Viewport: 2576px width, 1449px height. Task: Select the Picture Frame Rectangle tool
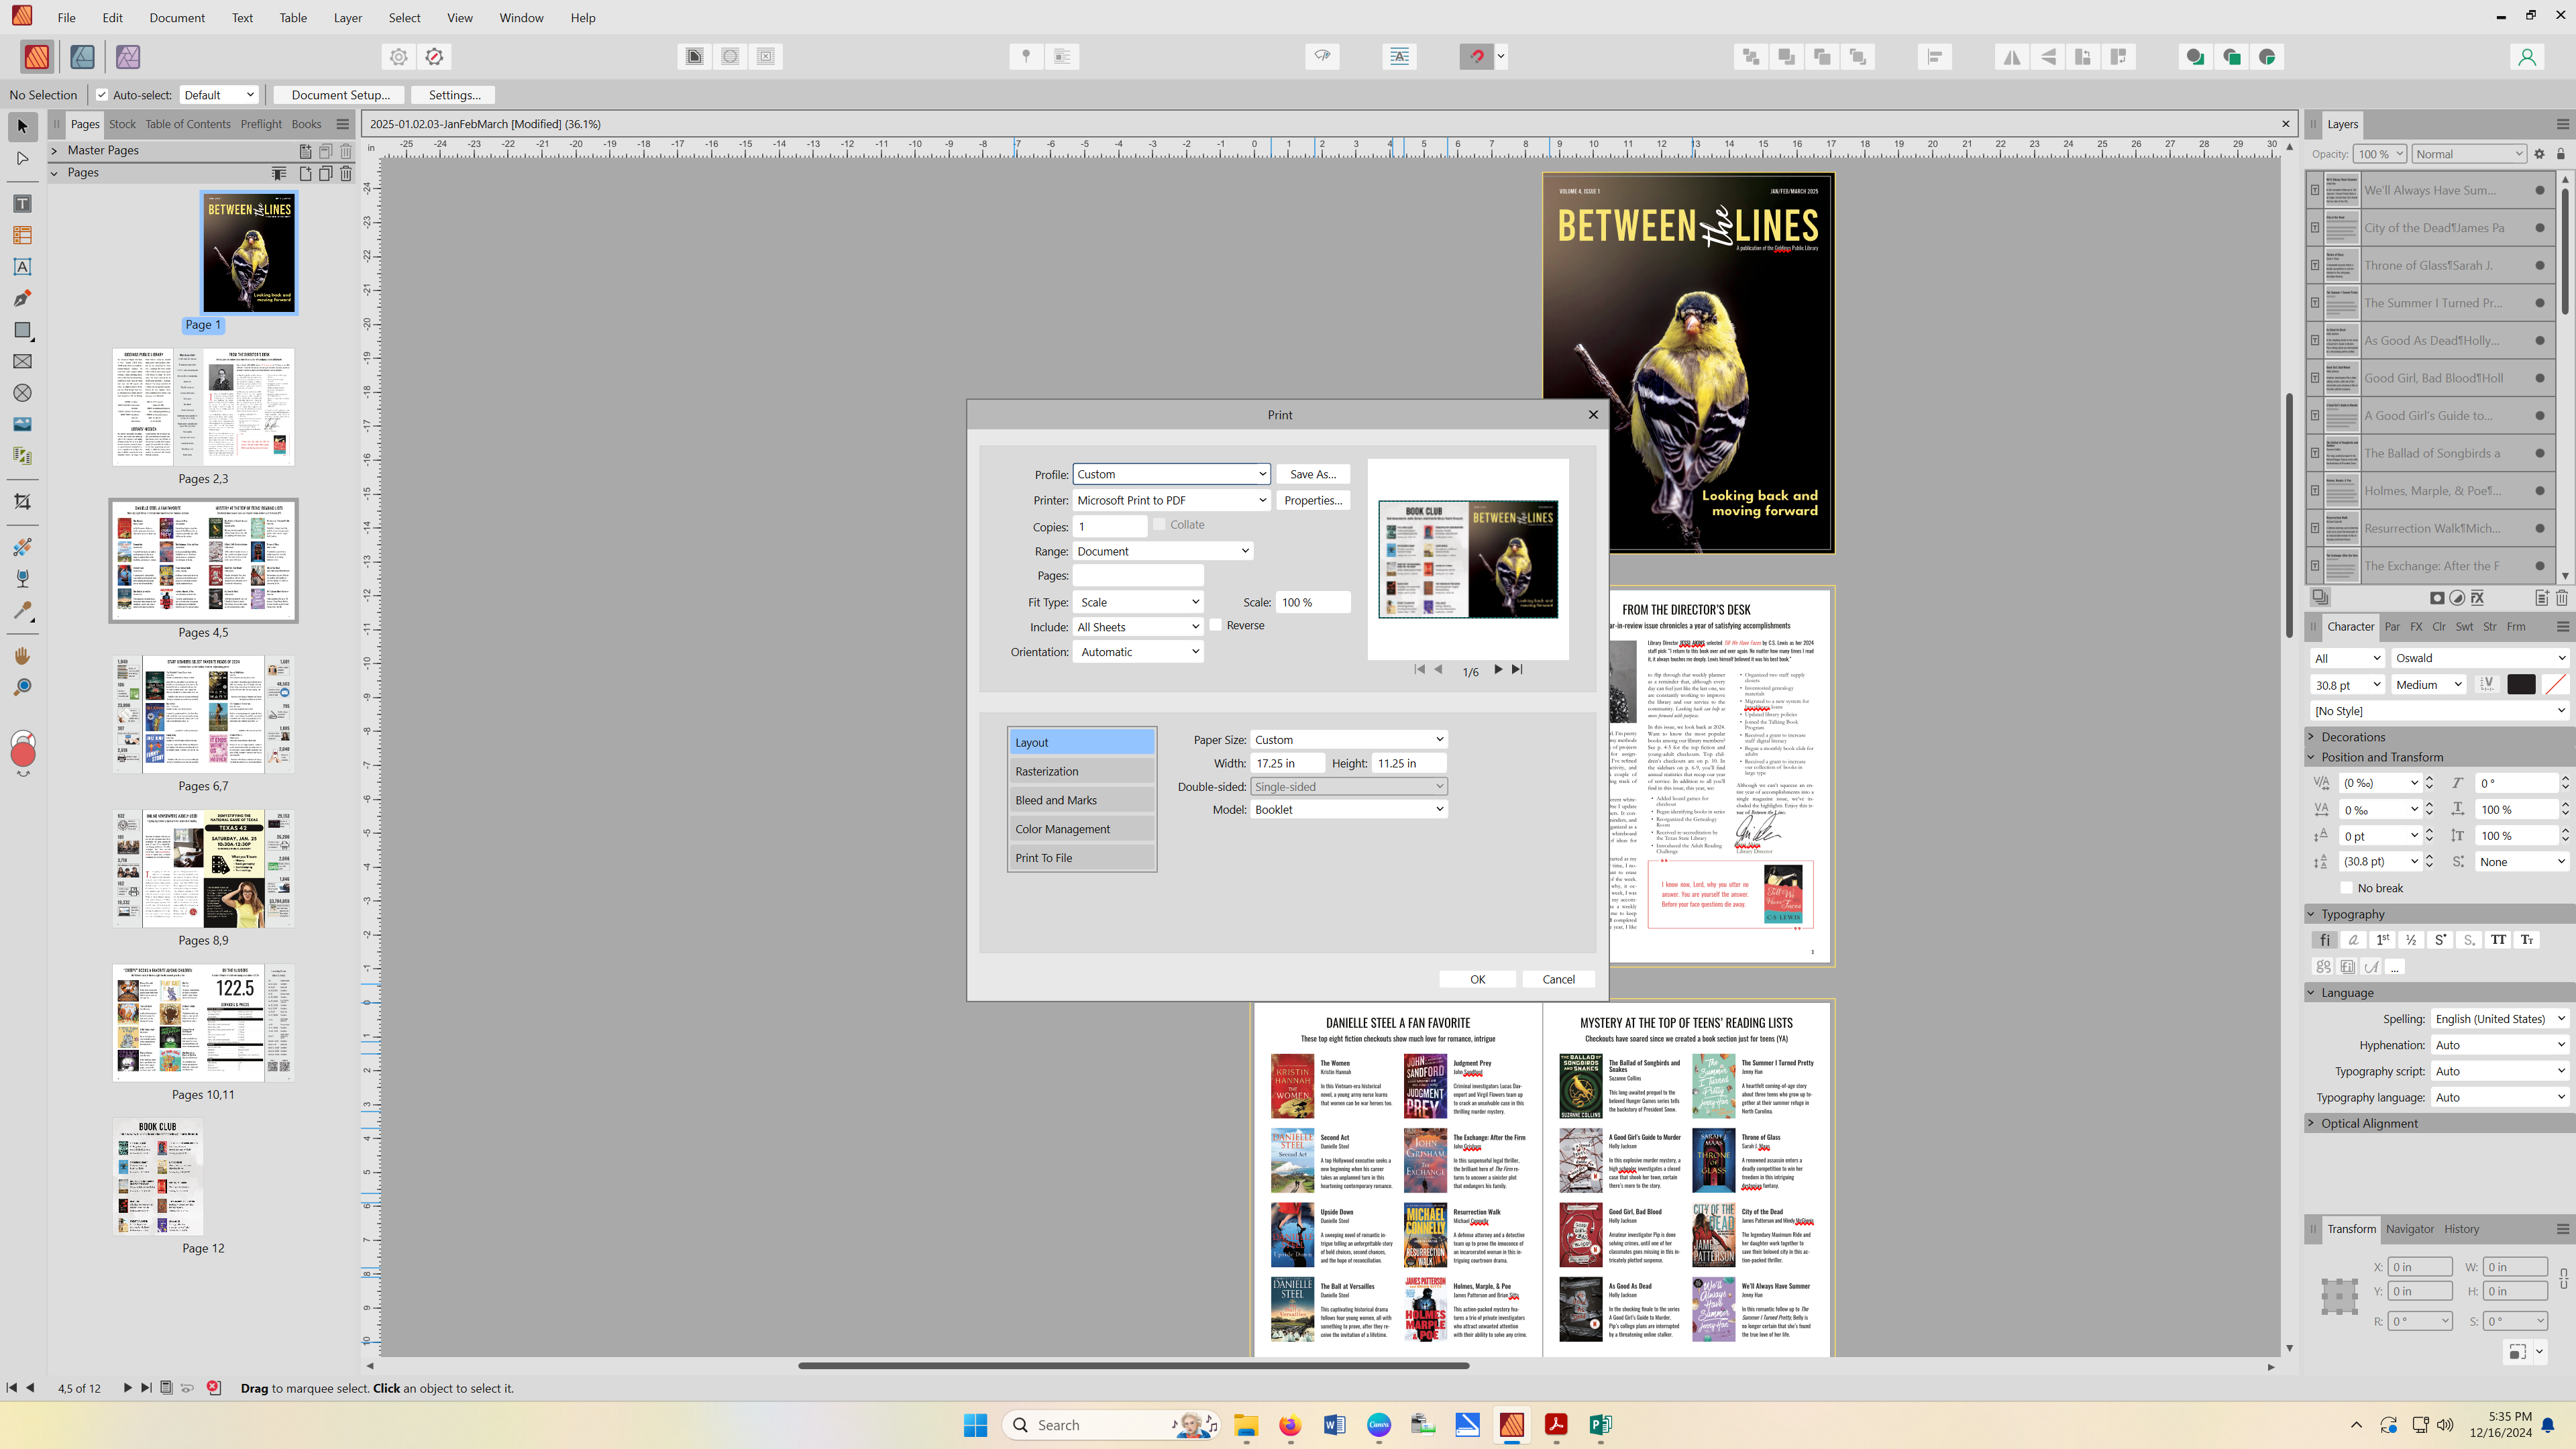22,361
